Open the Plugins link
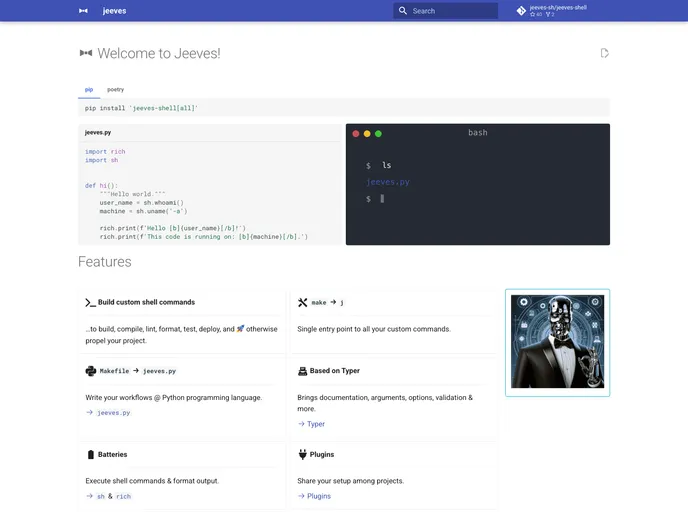 tap(319, 496)
